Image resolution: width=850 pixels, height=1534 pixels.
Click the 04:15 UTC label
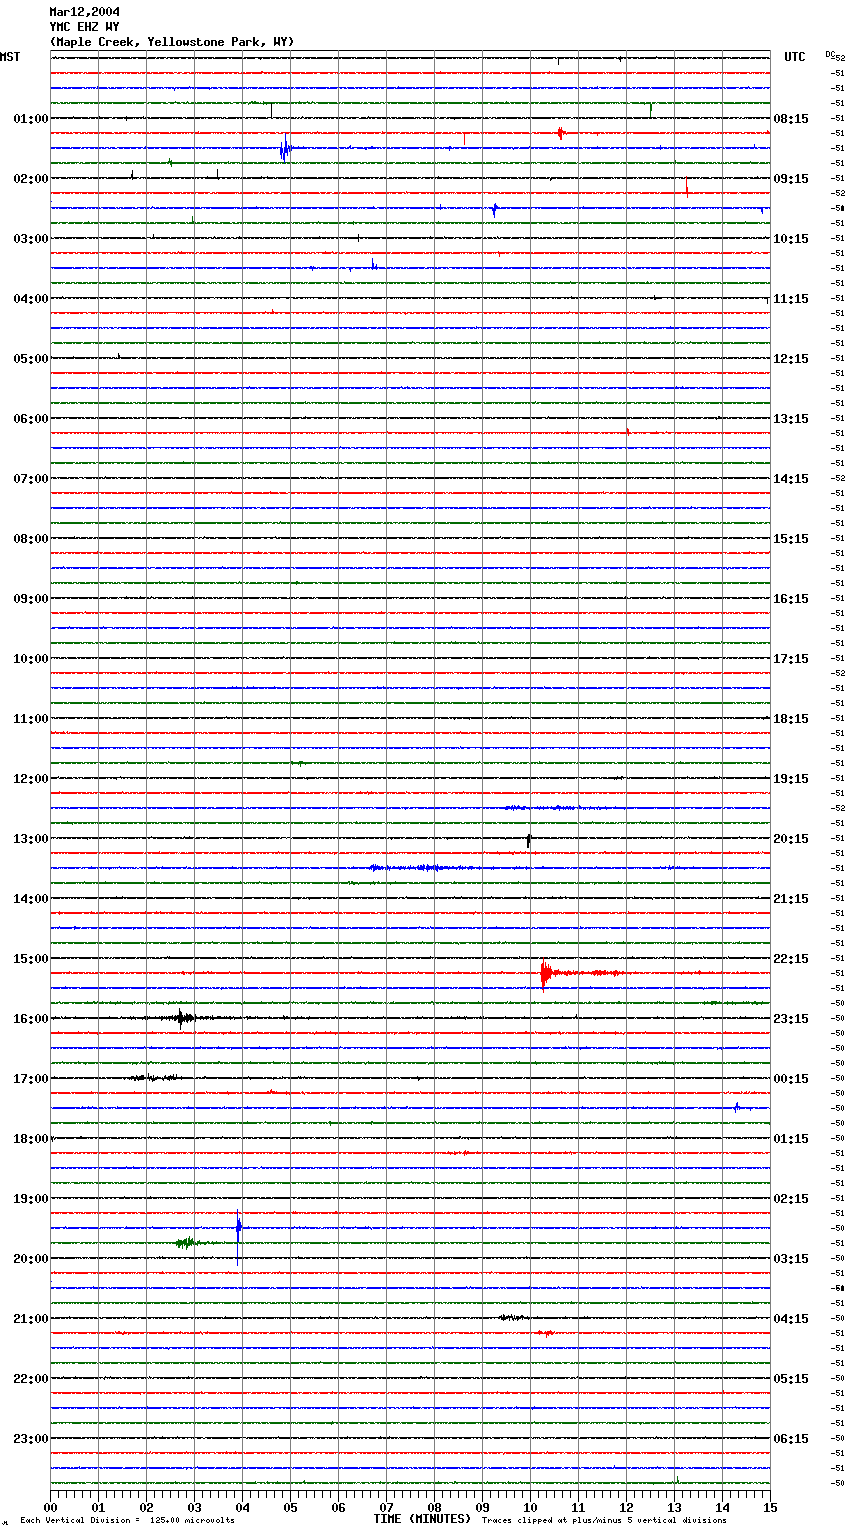791,1319
